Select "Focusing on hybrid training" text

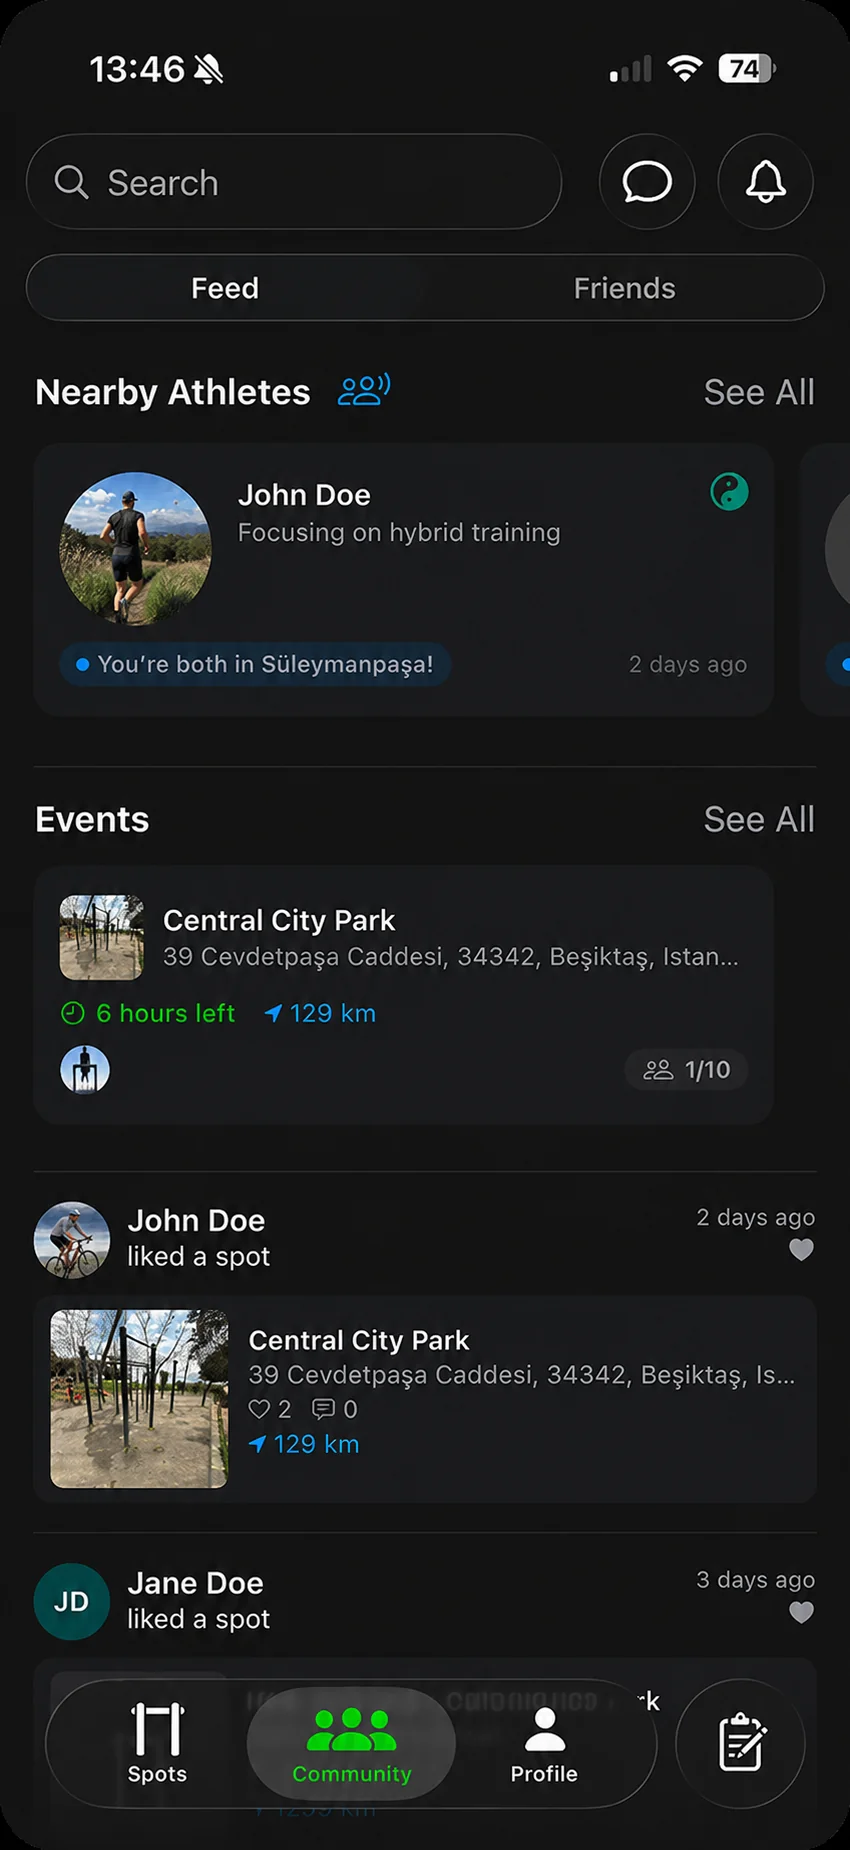(x=399, y=532)
